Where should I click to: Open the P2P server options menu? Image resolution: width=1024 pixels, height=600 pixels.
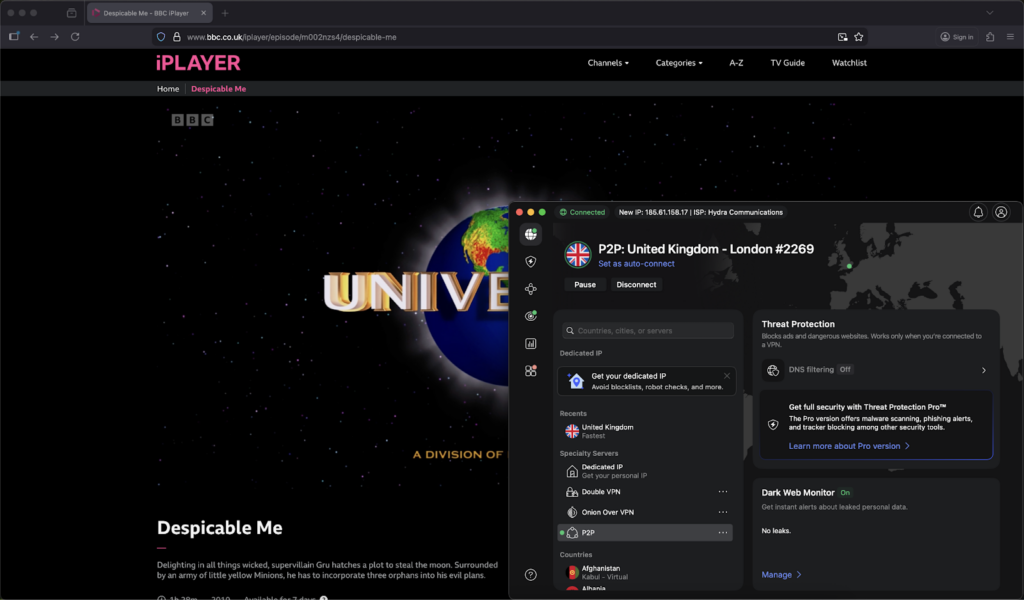pyautogui.click(x=722, y=533)
